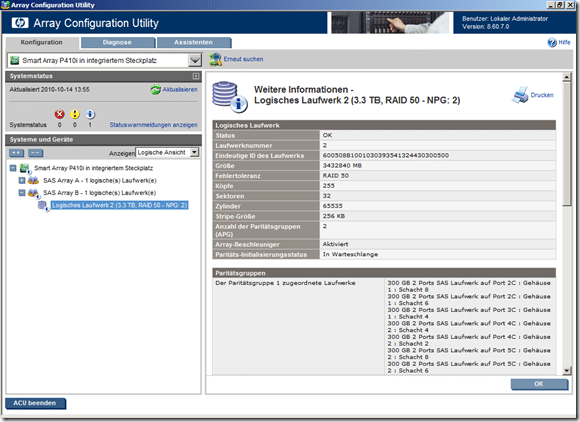Select SAS Array A - 1 logische(s) Laufwerk(e)
Image resolution: width=580 pixels, height=422 pixels.
coord(100,180)
